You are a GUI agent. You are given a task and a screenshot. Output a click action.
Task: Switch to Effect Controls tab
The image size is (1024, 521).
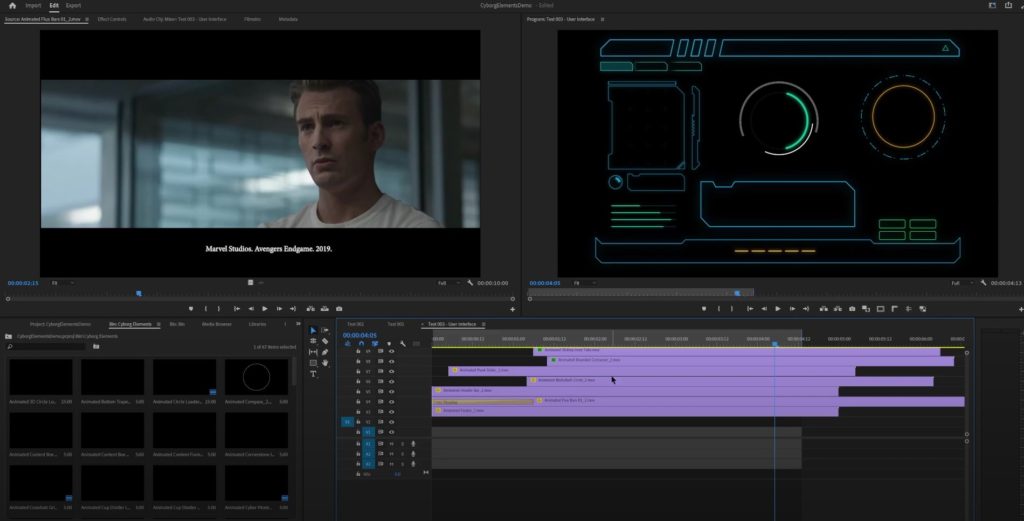coord(112,20)
